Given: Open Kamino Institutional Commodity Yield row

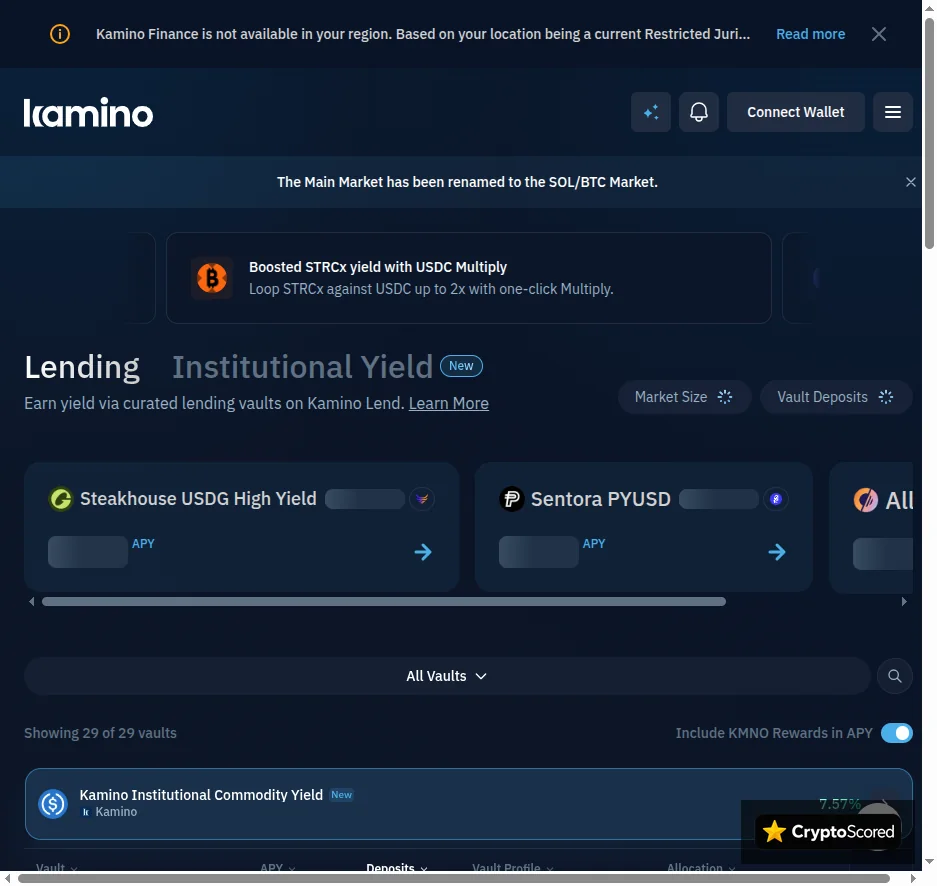Looking at the screenshot, I should pyautogui.click(x=468, y=804).
